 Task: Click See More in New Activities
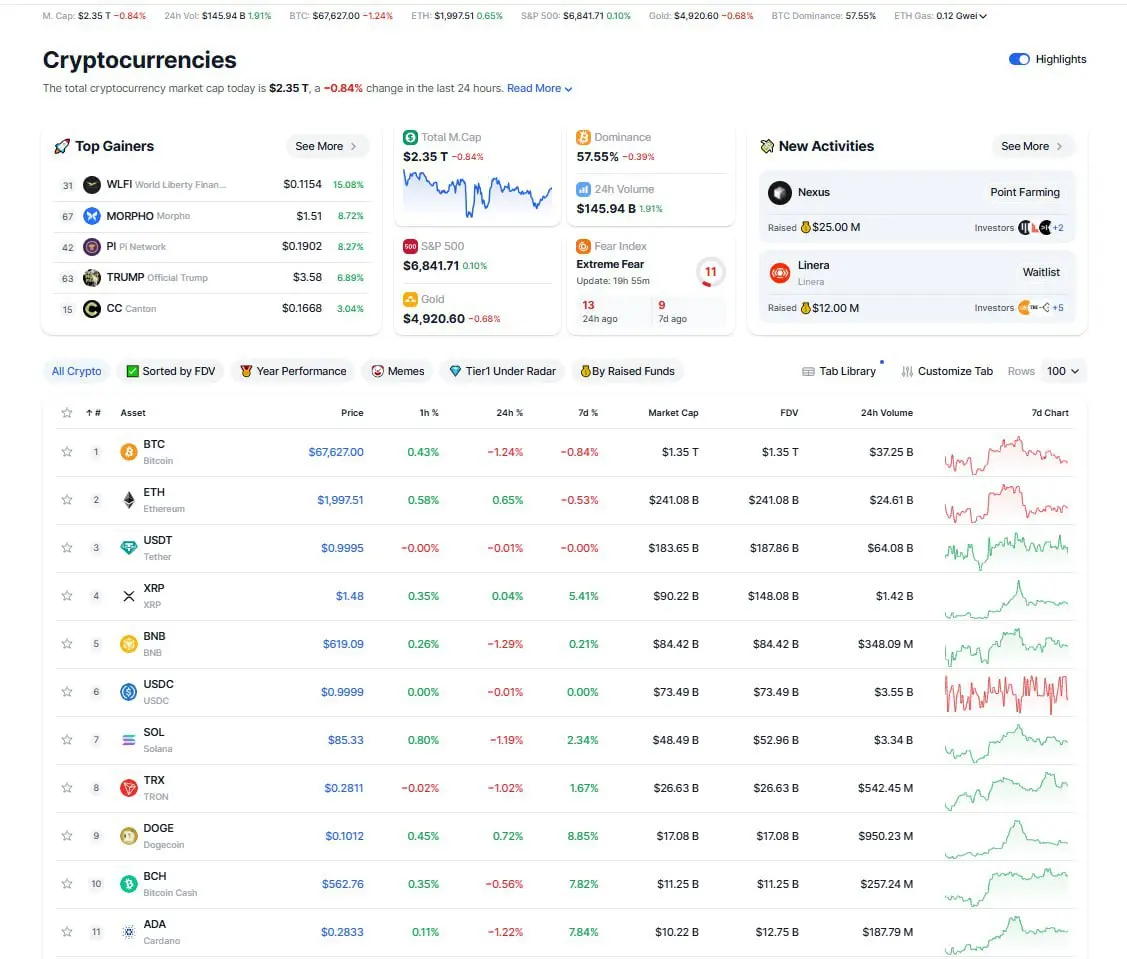pyautogui.click(x=1032, y=146)
